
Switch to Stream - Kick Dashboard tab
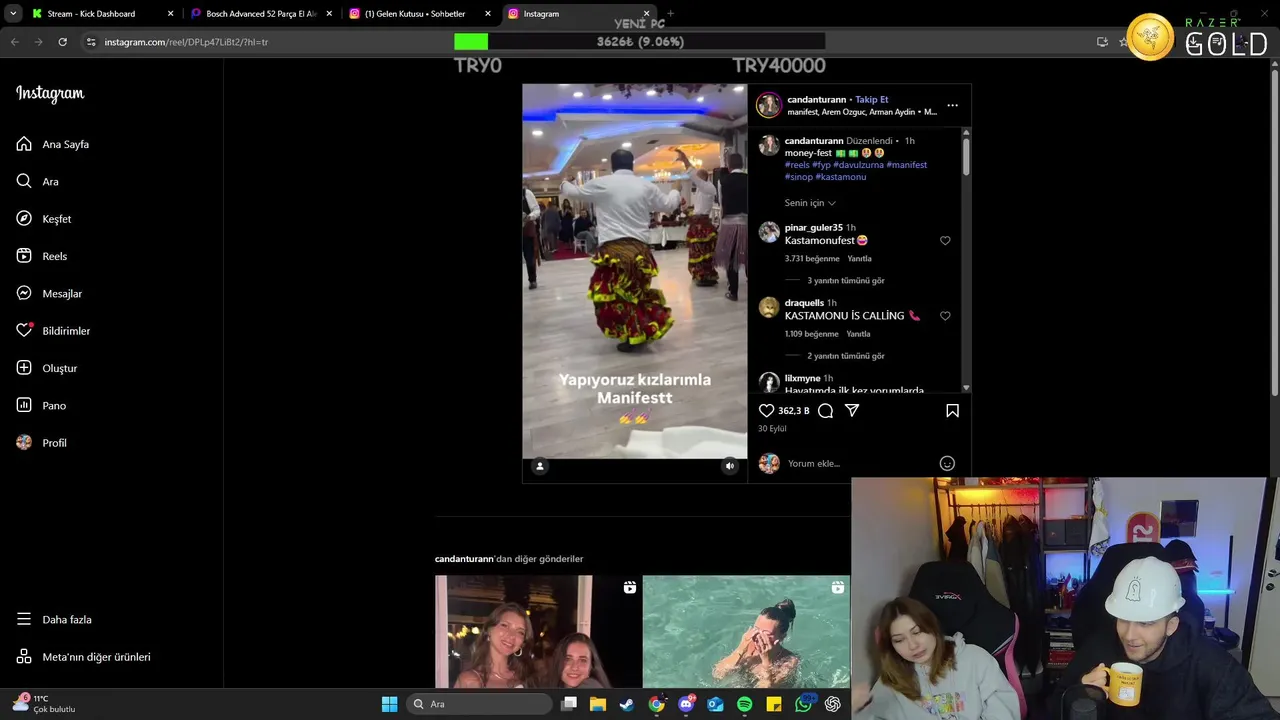pyautogui.click(x=102, y=14)
